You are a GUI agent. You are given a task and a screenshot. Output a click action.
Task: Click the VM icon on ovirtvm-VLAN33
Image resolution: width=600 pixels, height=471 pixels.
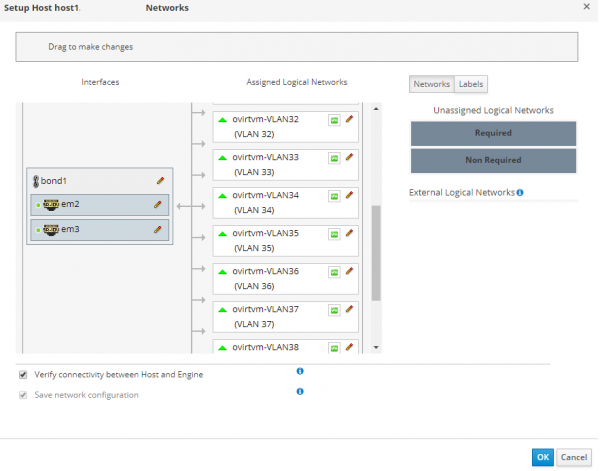pos(334,157)
